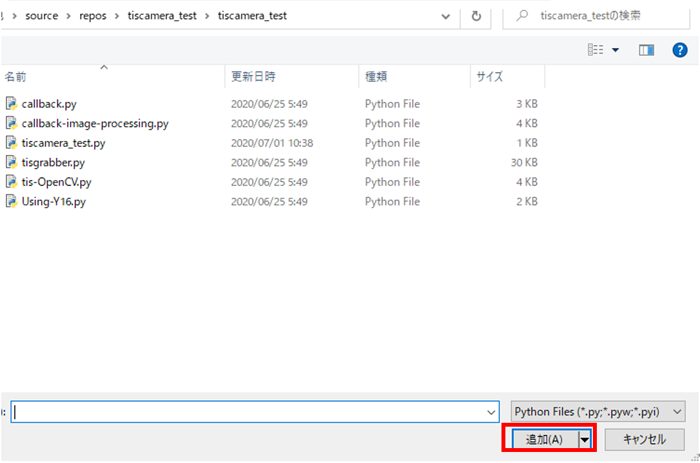Viewport: 700px width, 463px height.
Task: Expand chevron after source in breadcrumb
Action: [x=68, y=16]
